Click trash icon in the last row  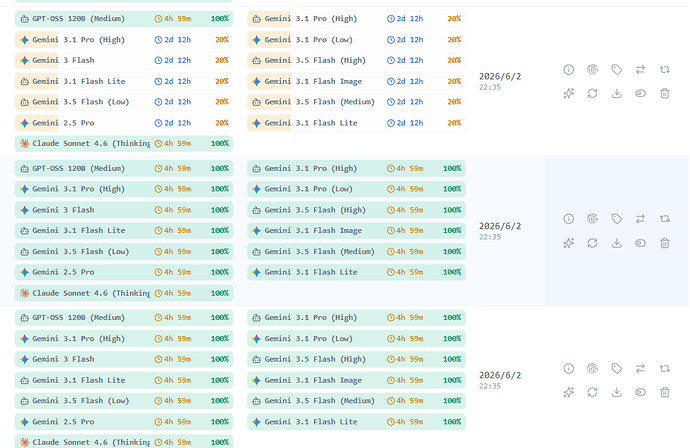664,392
